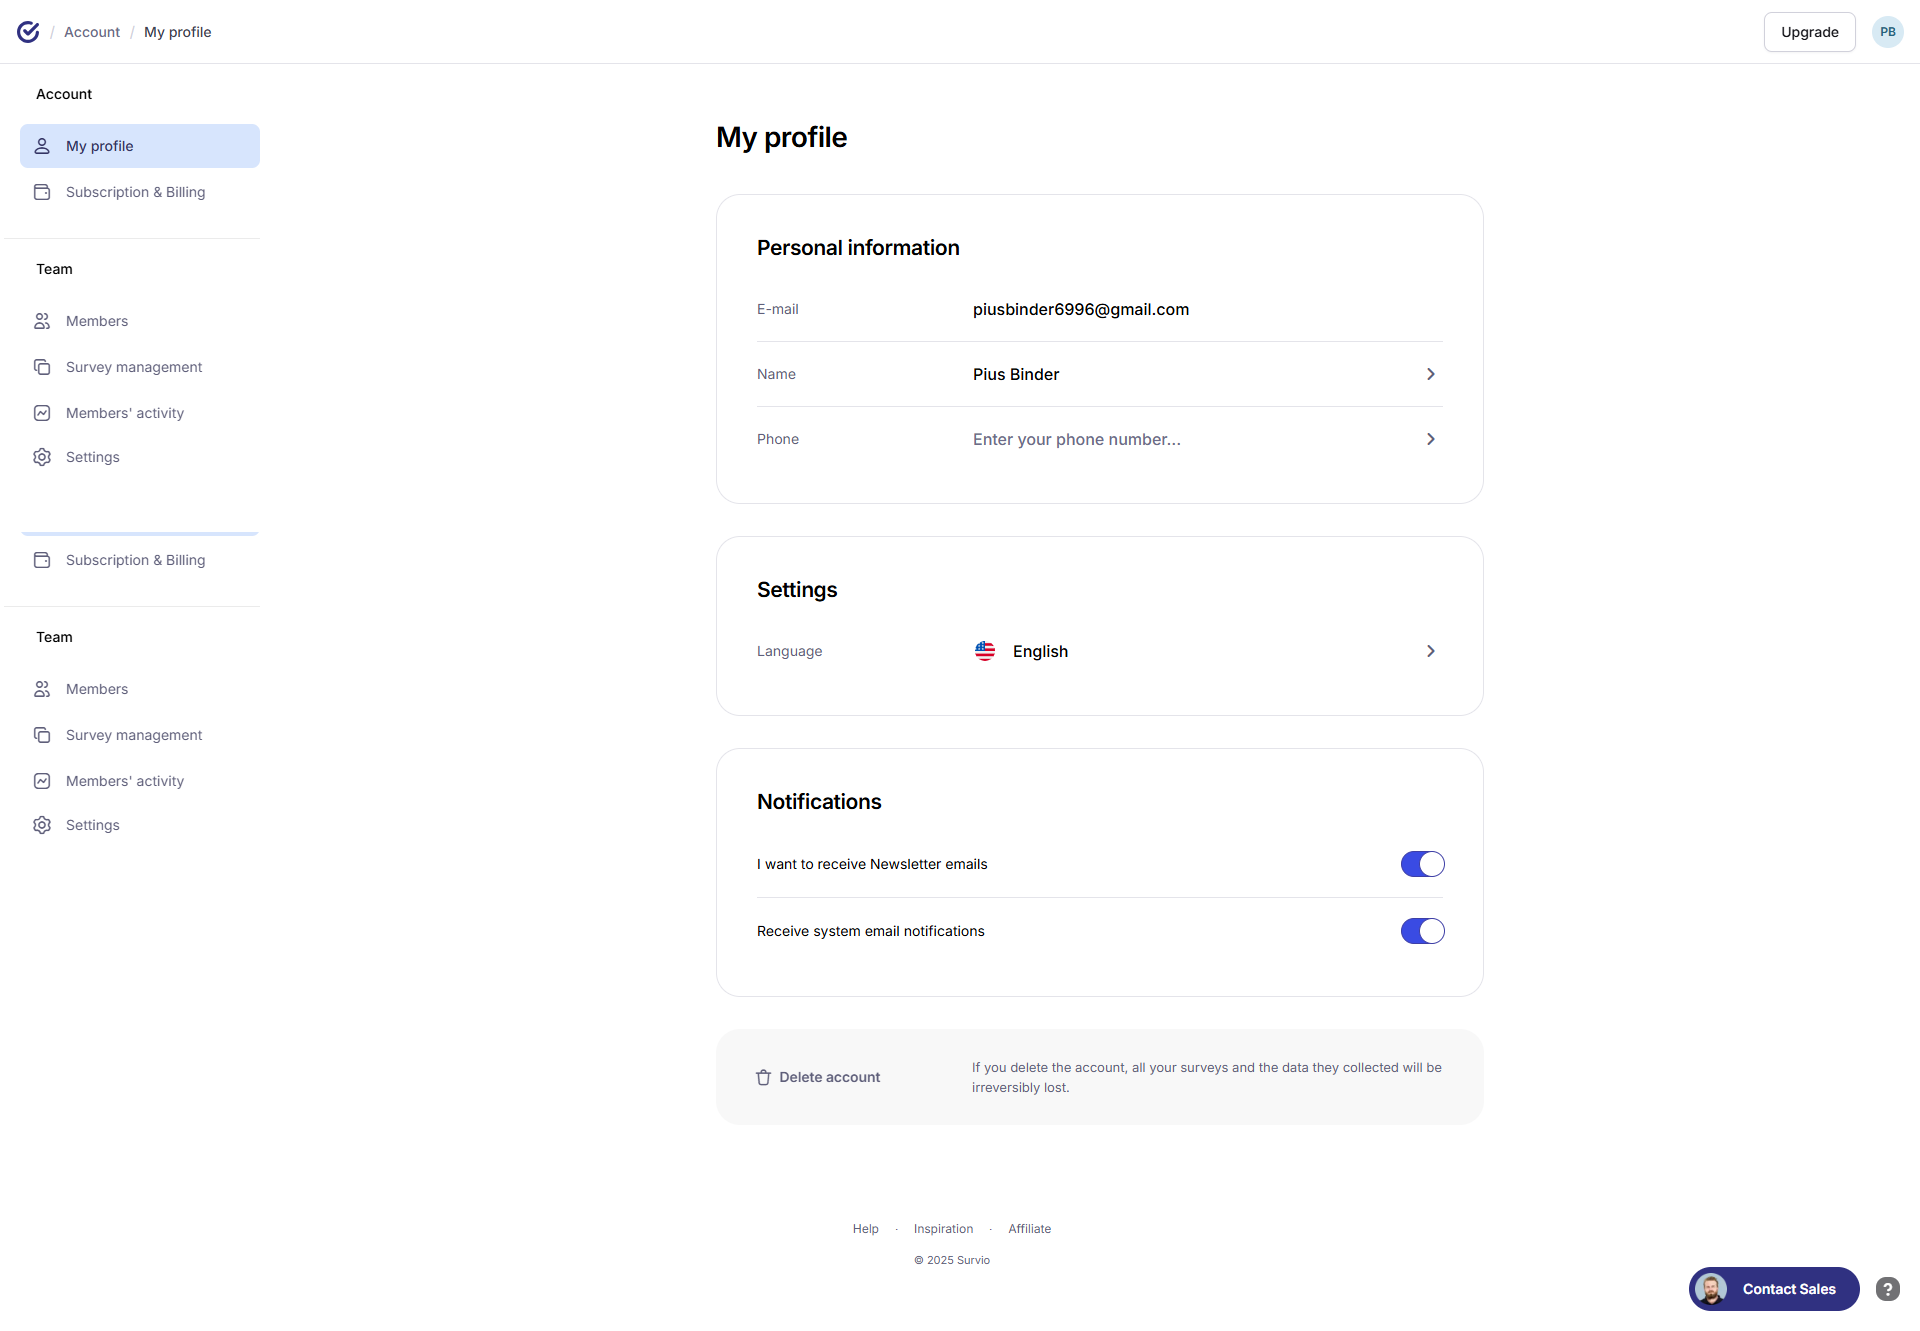Open the Language selection chevron

[x=1430, y=651]
